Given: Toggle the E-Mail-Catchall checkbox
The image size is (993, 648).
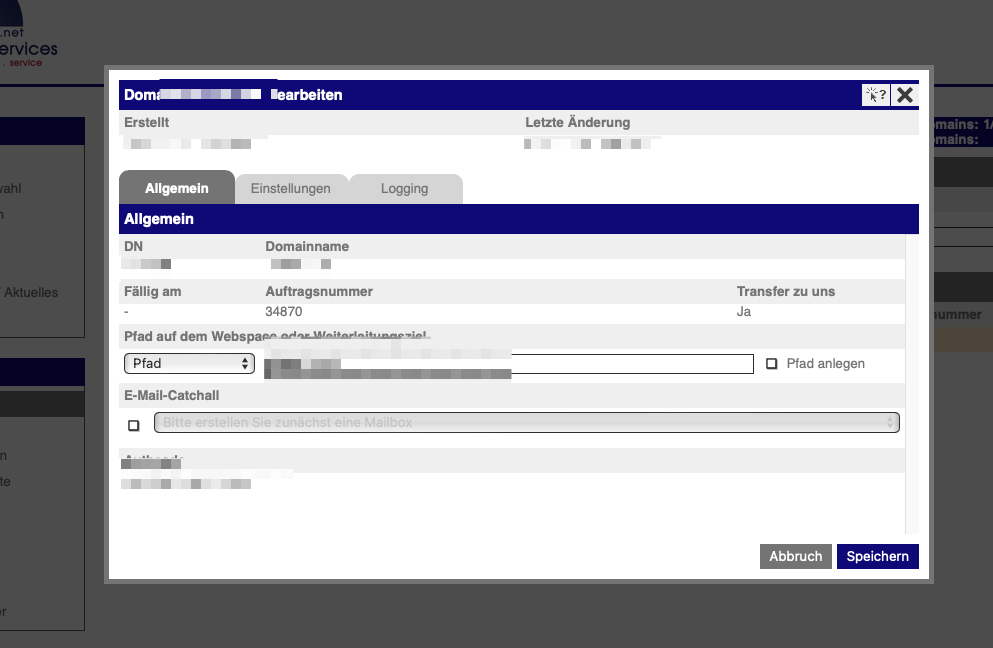Looking at the screenshot, I should click(x=134, y=425).
